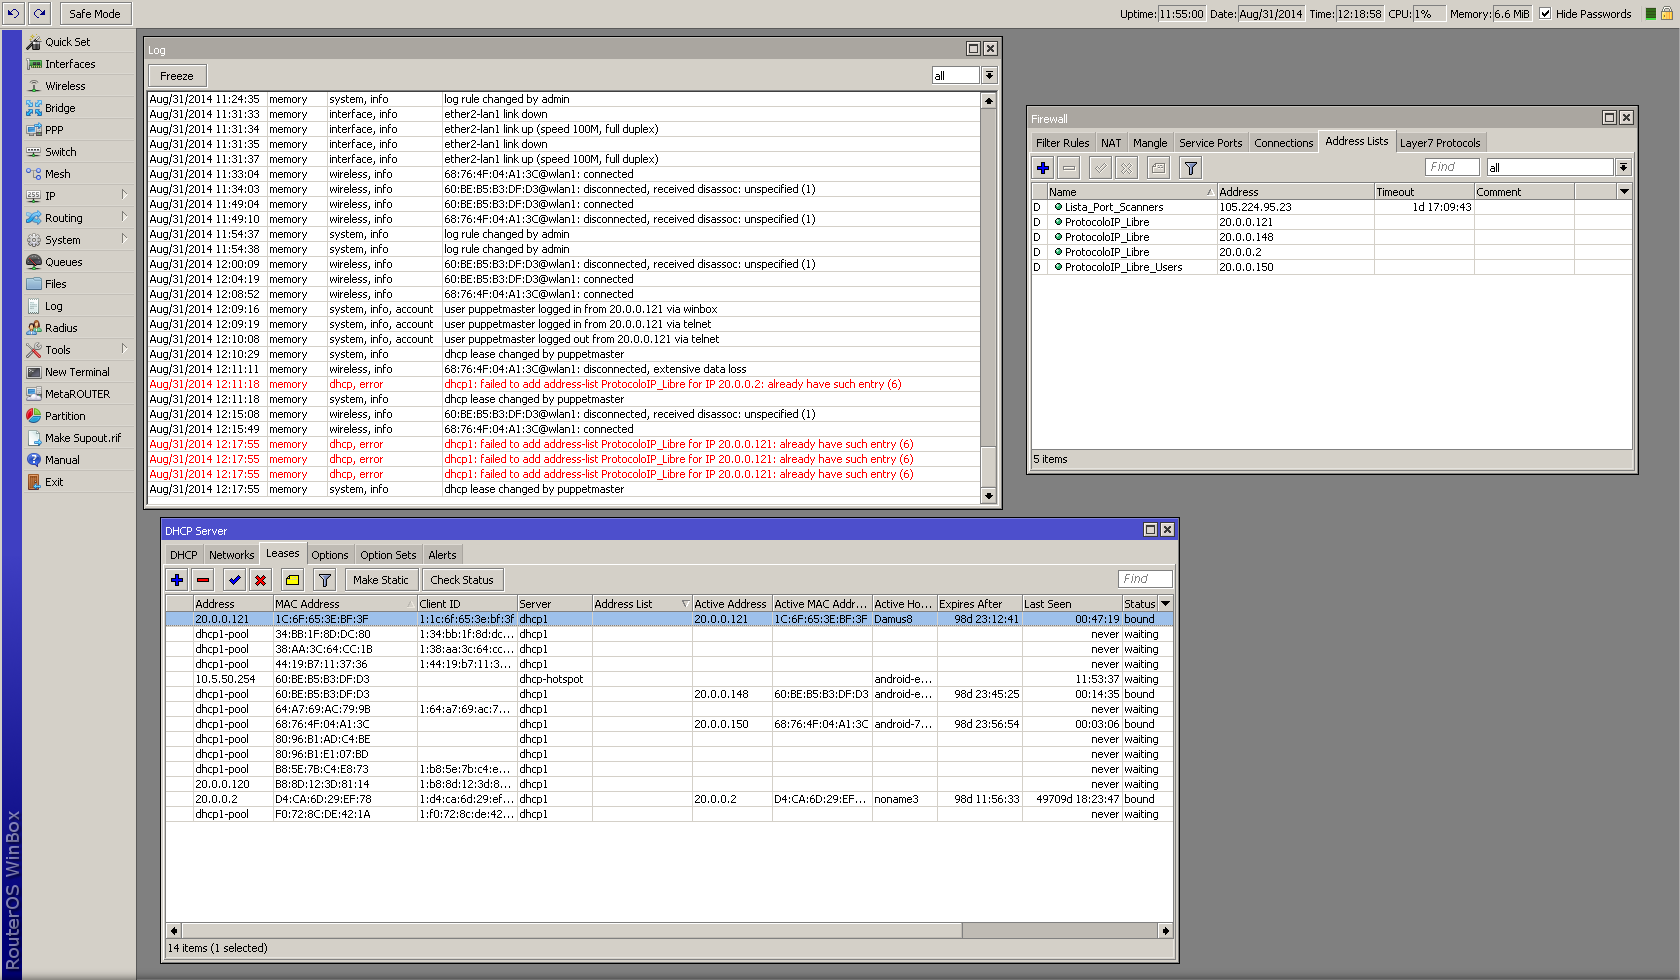
Task: Maximize the Log window
Action: 973,49
